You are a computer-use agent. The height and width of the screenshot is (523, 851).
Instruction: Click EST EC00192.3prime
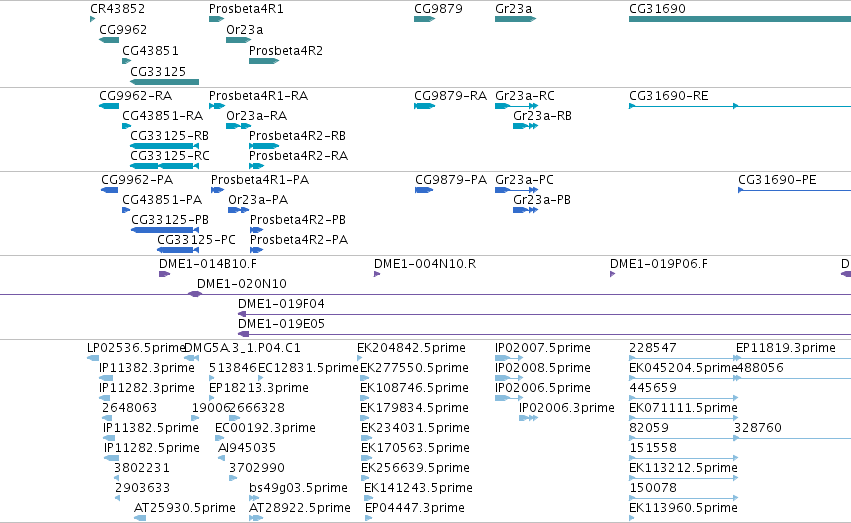(219, 438)
